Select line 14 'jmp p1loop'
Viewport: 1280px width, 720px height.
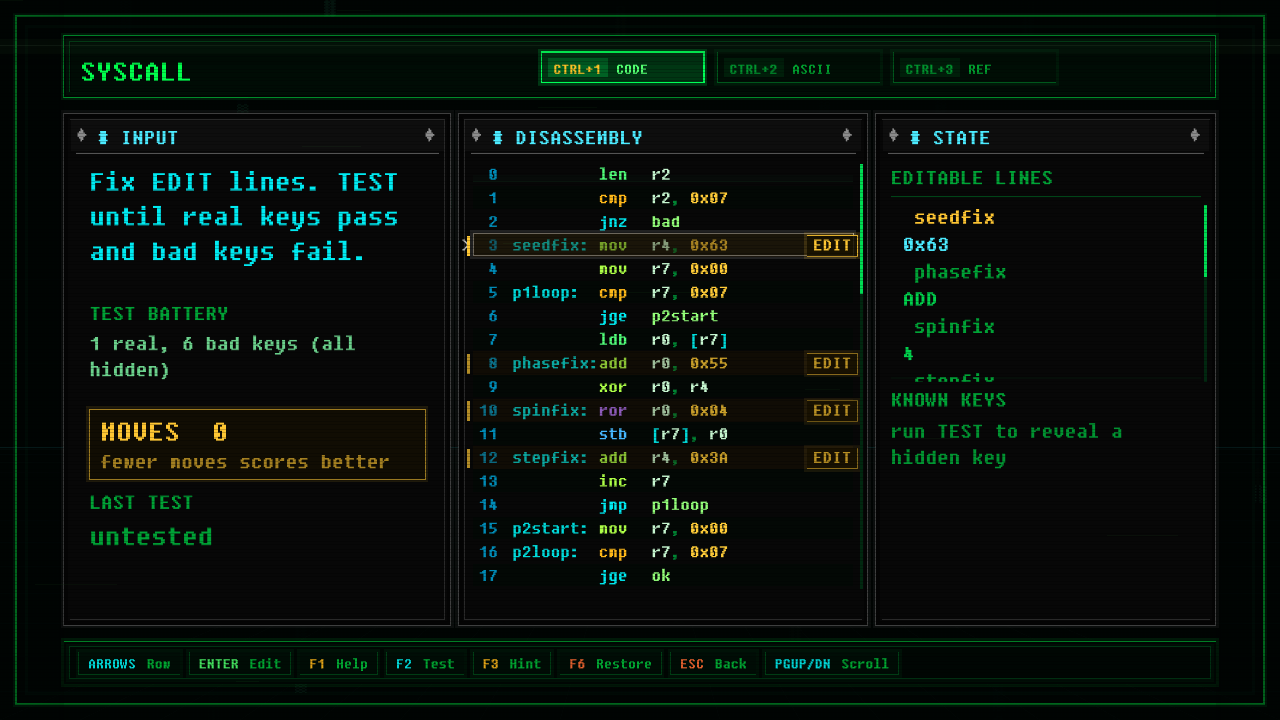point(663,505)
